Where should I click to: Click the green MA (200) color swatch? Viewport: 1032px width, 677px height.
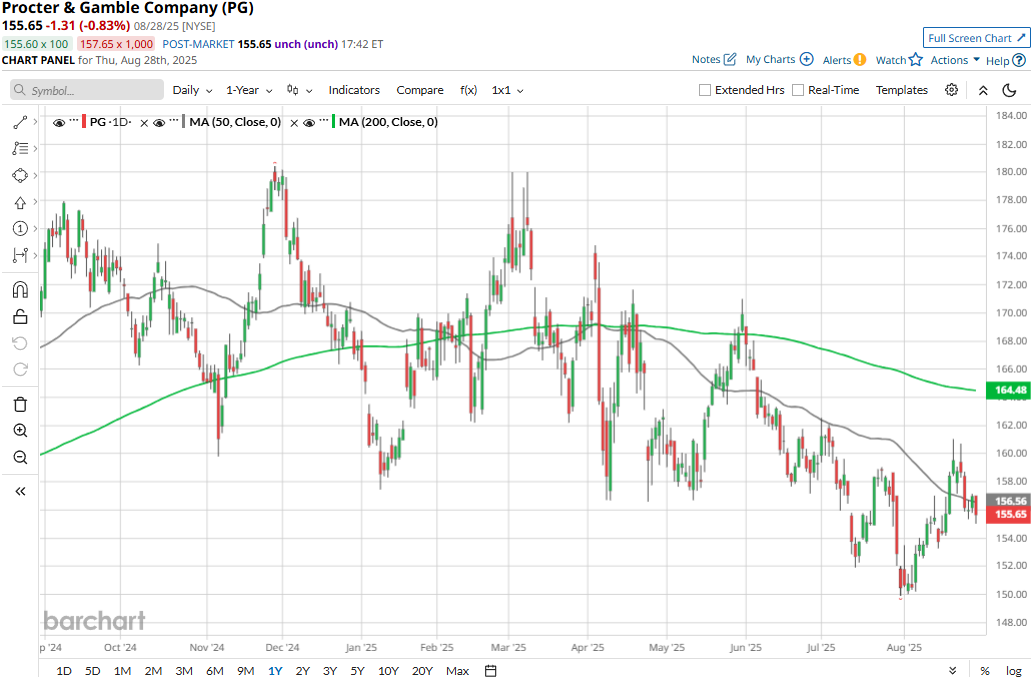coord(334,122)
